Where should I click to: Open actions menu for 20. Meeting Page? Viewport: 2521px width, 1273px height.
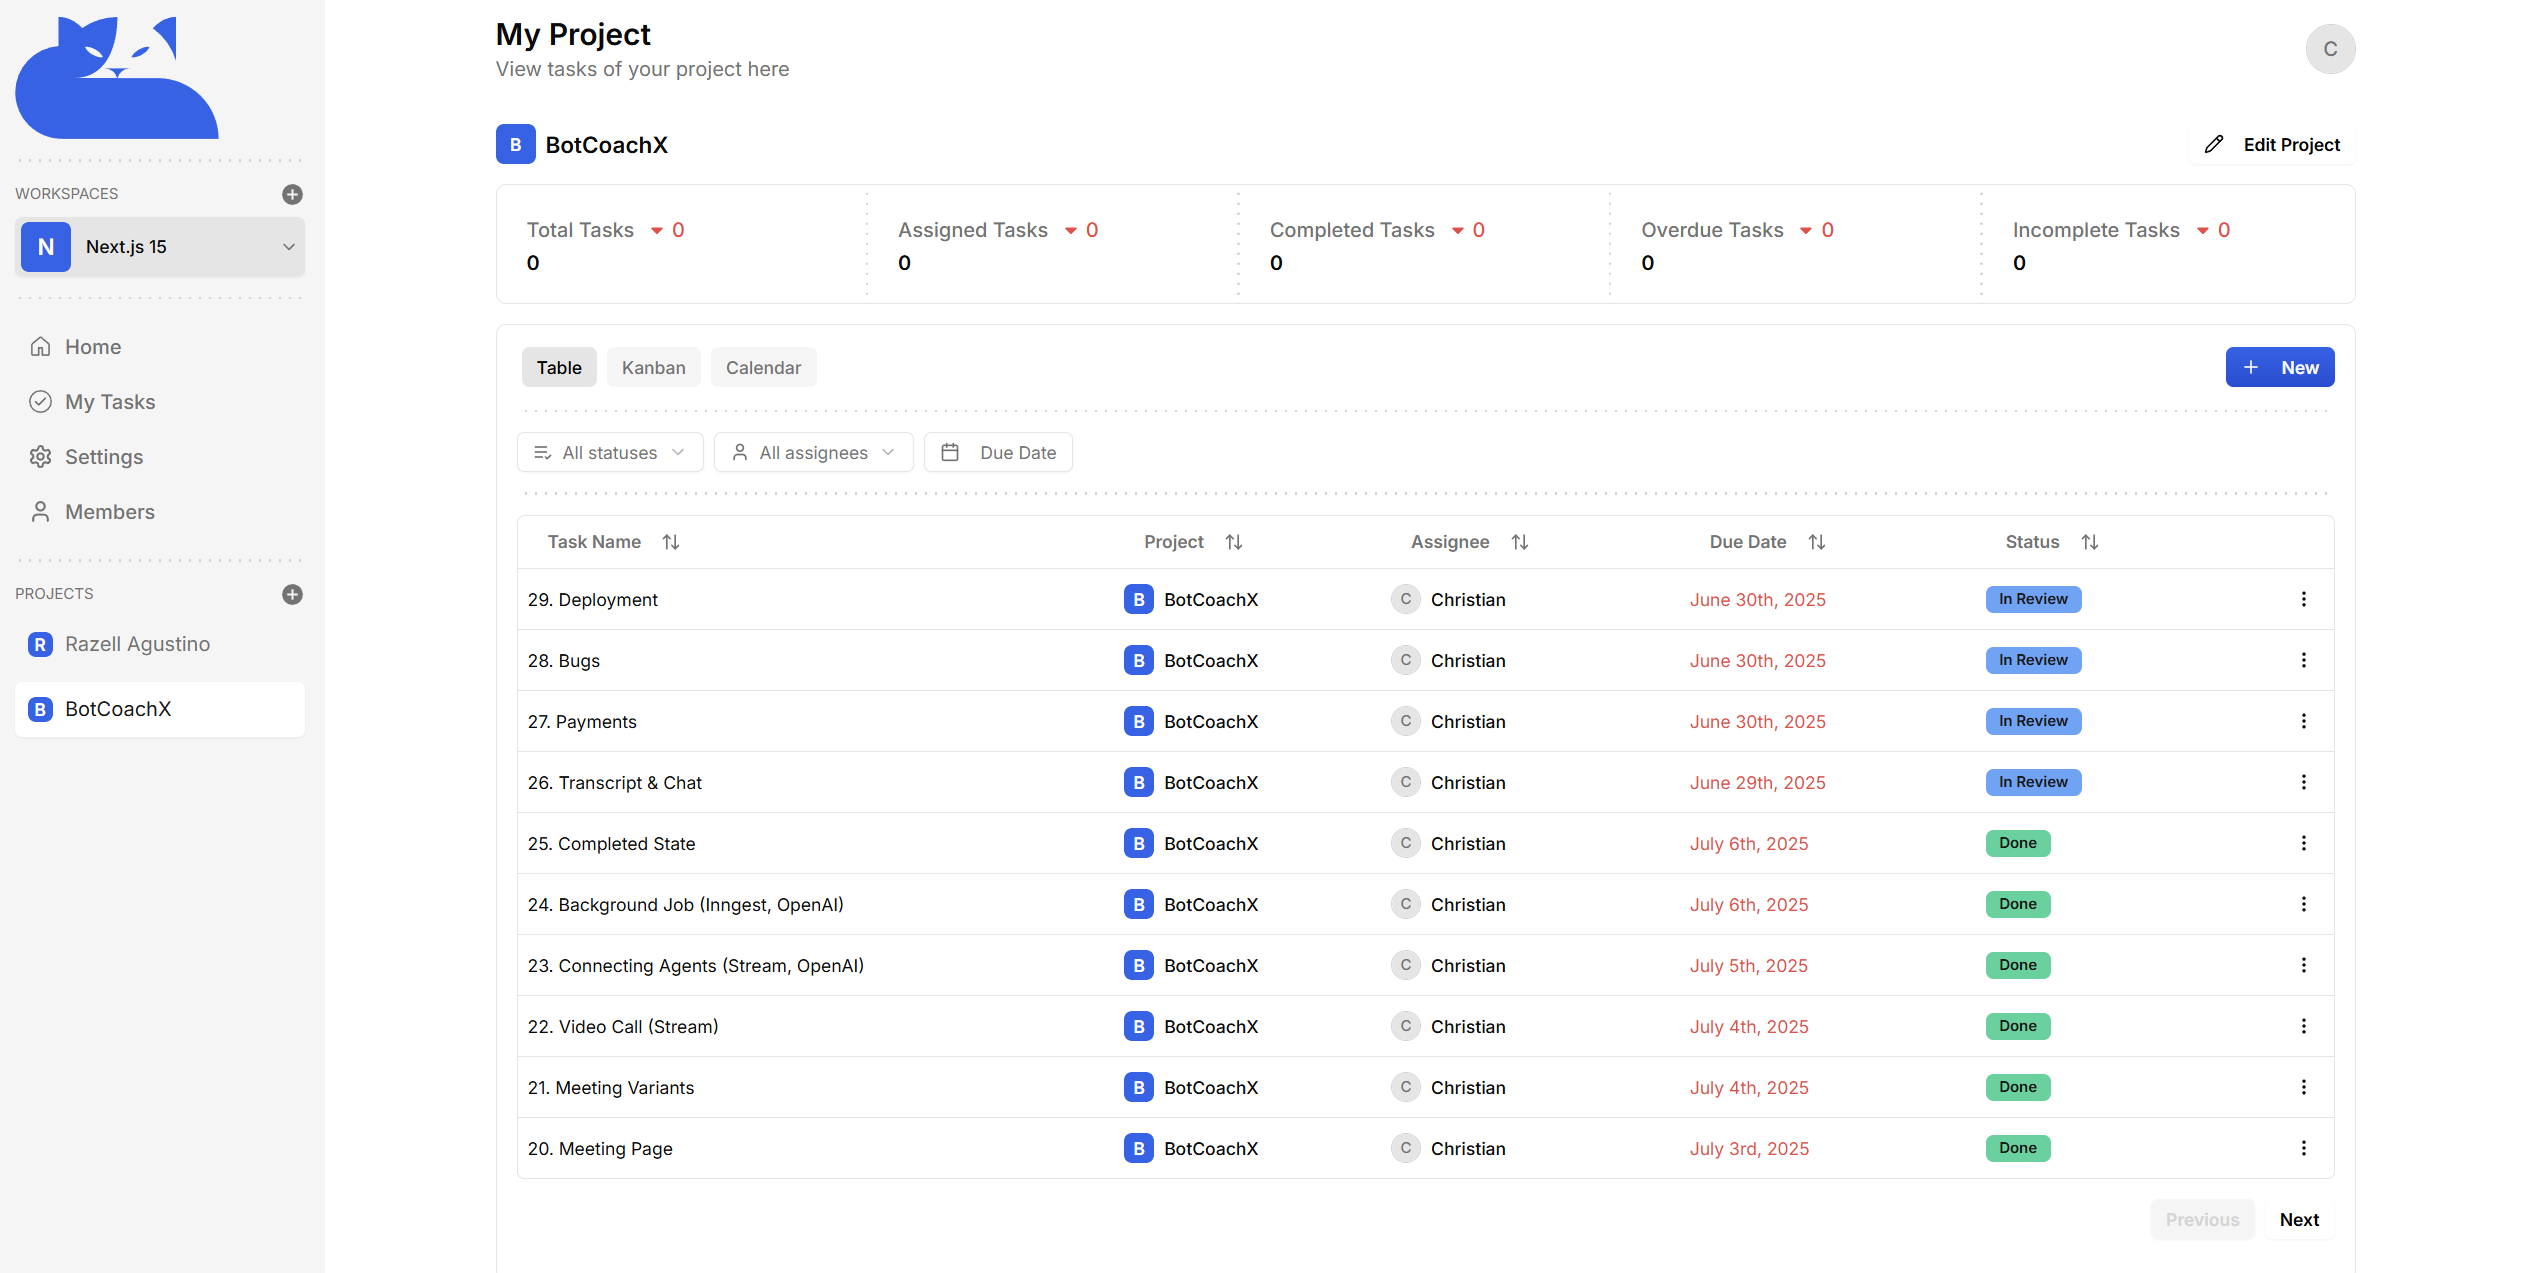pos(2303,1148)
